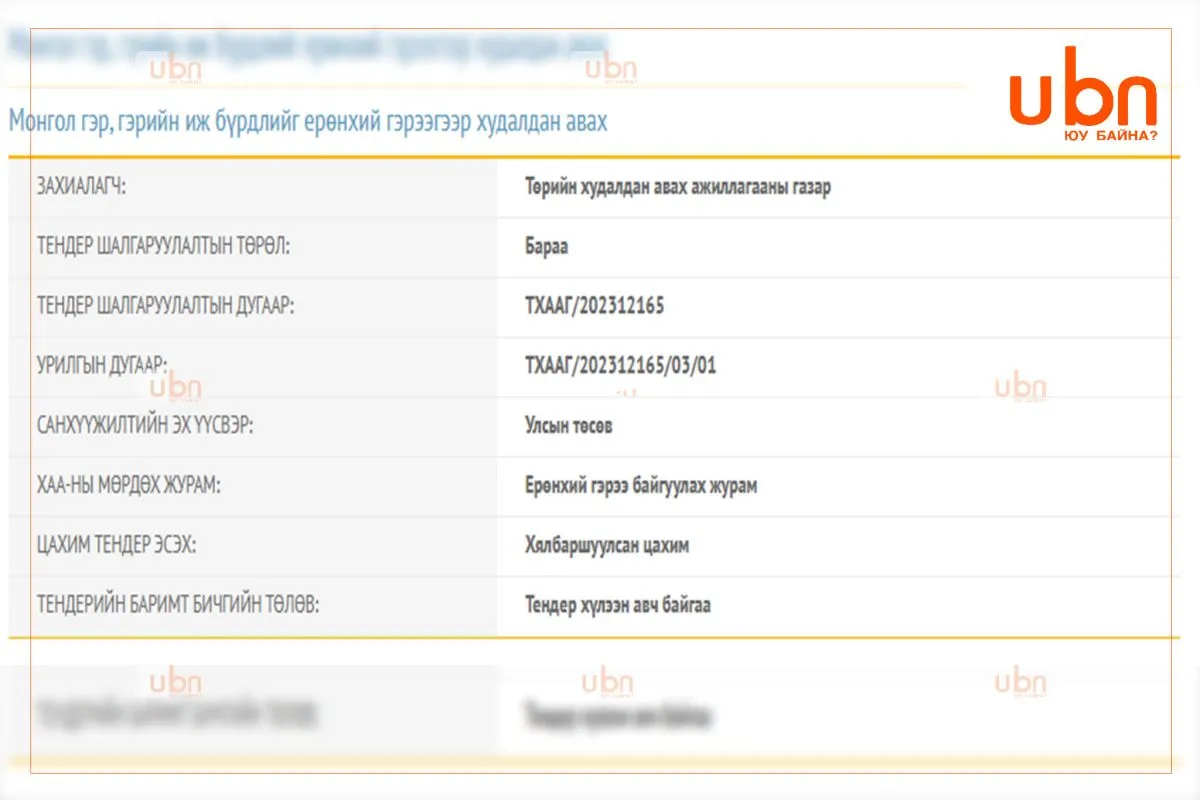The width and height of the screenshot is (1200, 800).
Task: Select the 'ТЕНДЕР ШАЛГАРУУЛАЛТЫН ДУГААР:' label
Action: [166, 306]
